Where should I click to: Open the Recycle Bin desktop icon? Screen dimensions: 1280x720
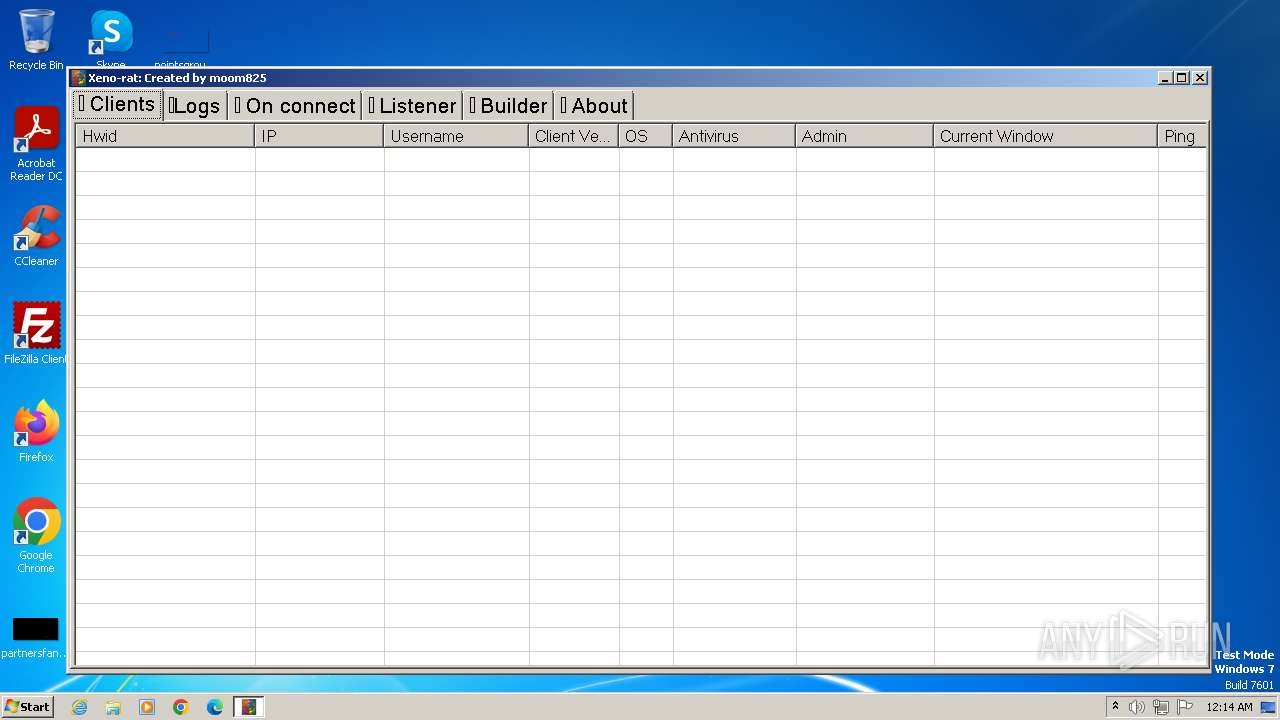pos(36,40)
